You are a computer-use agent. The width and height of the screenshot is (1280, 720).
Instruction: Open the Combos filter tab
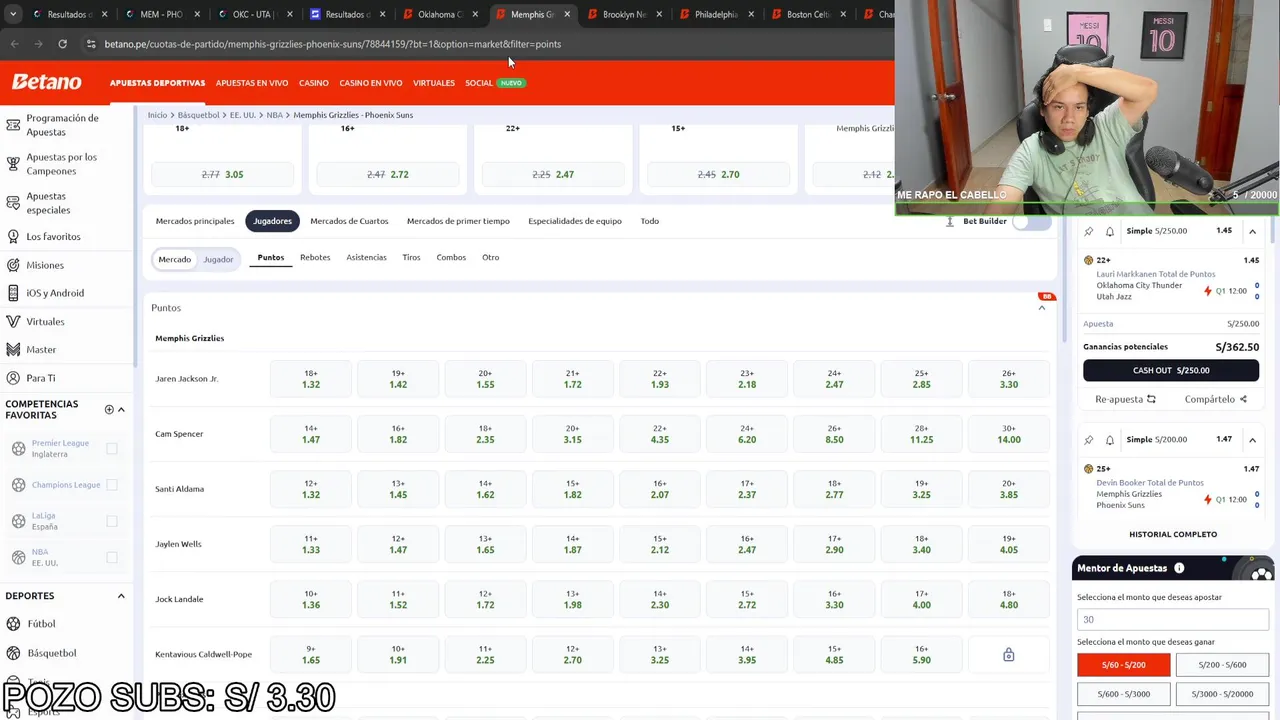(451, 258)
